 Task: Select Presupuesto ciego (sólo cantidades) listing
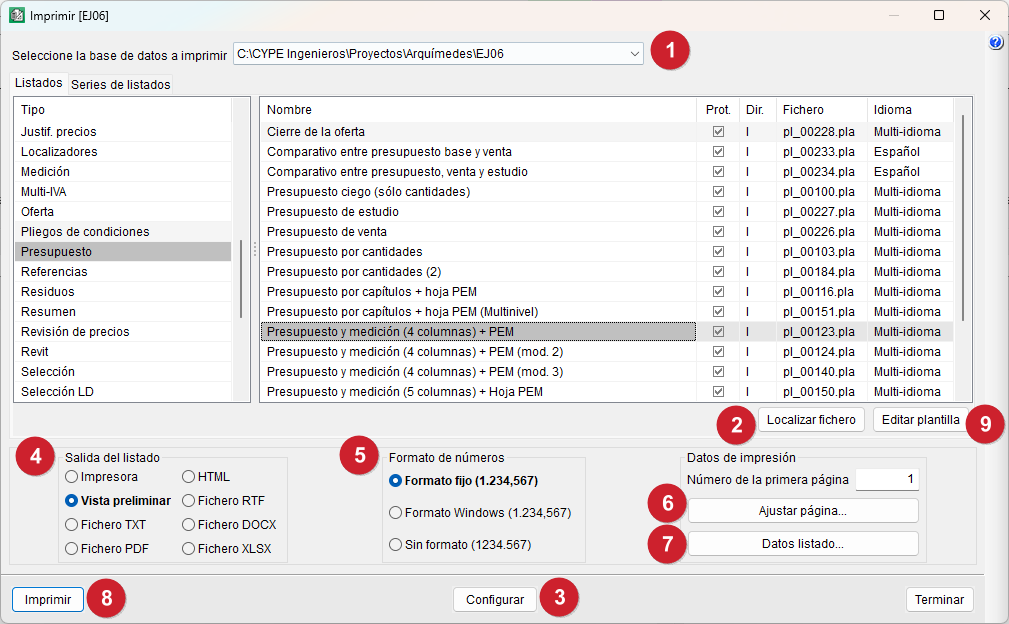click(478, 192)
